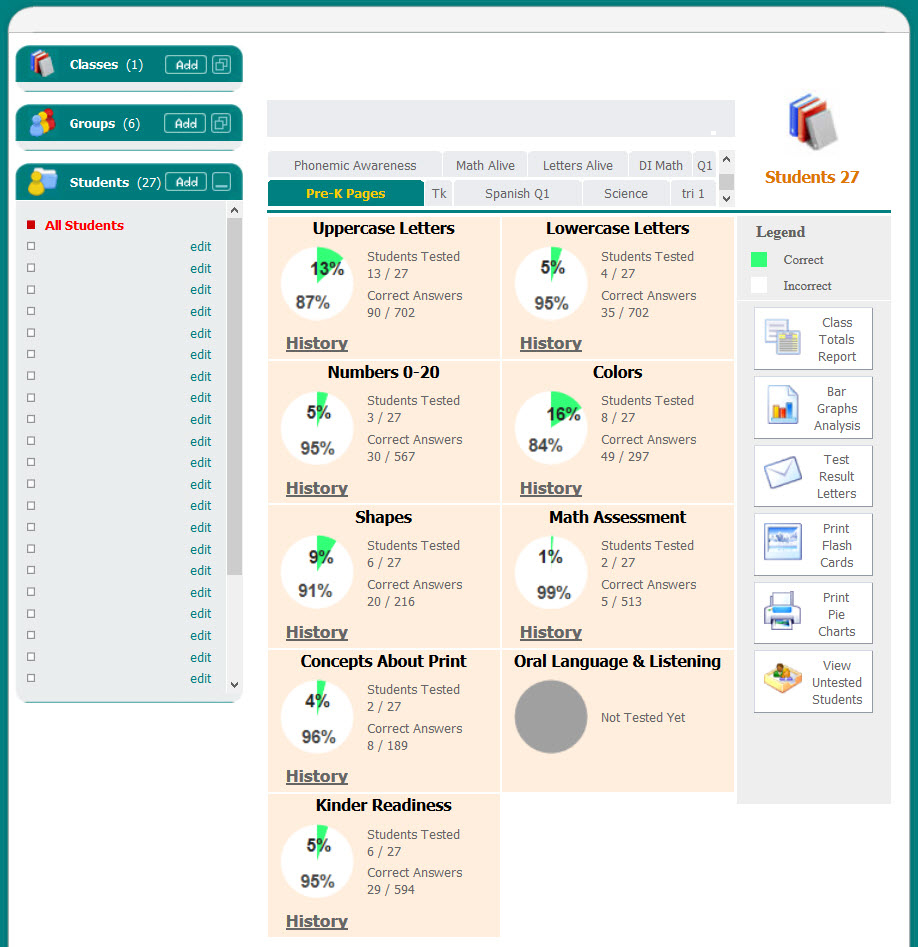Open Shapes History link
The height and width of the screenshot is (947, 918).
click(x=316, y=632)
